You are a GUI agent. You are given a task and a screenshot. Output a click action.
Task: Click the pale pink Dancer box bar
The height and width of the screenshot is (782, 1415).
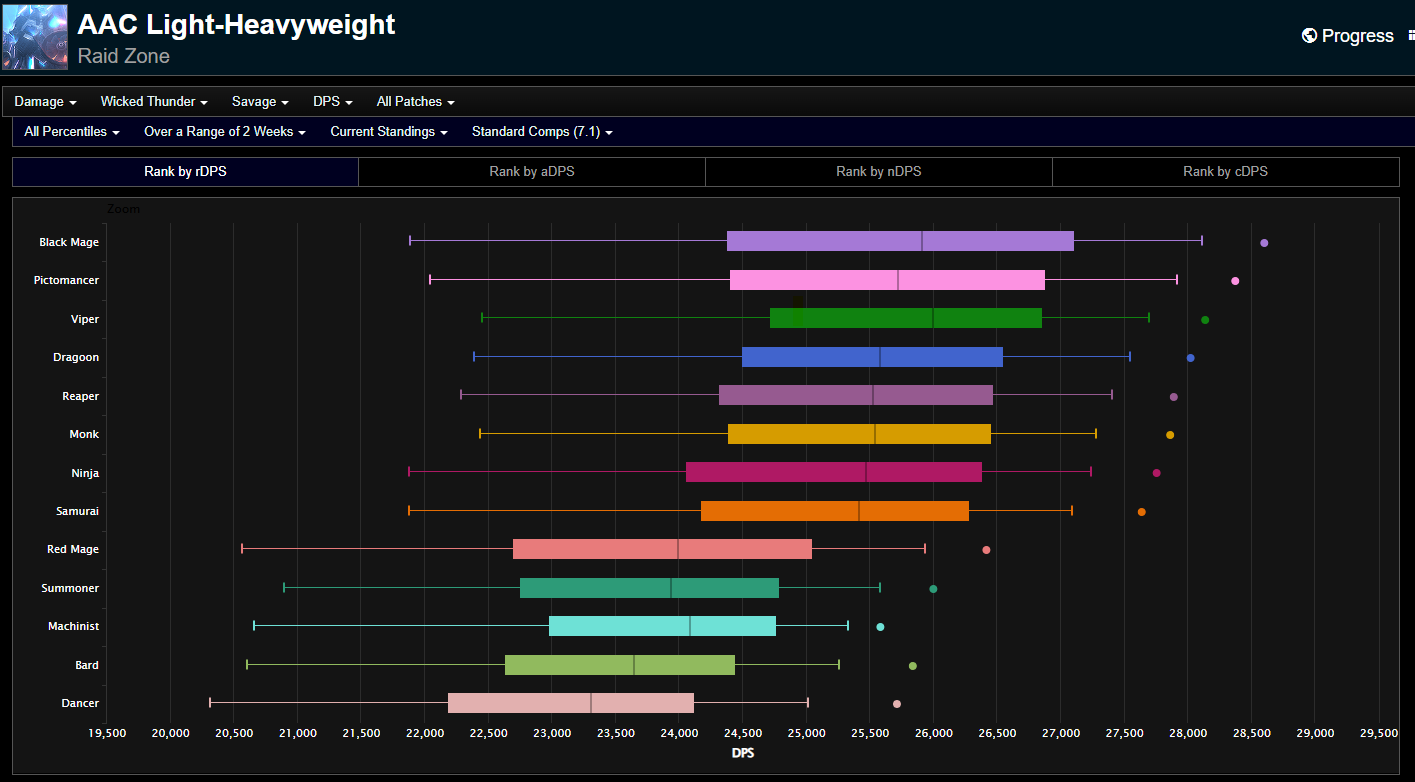[x=571, y=703]
